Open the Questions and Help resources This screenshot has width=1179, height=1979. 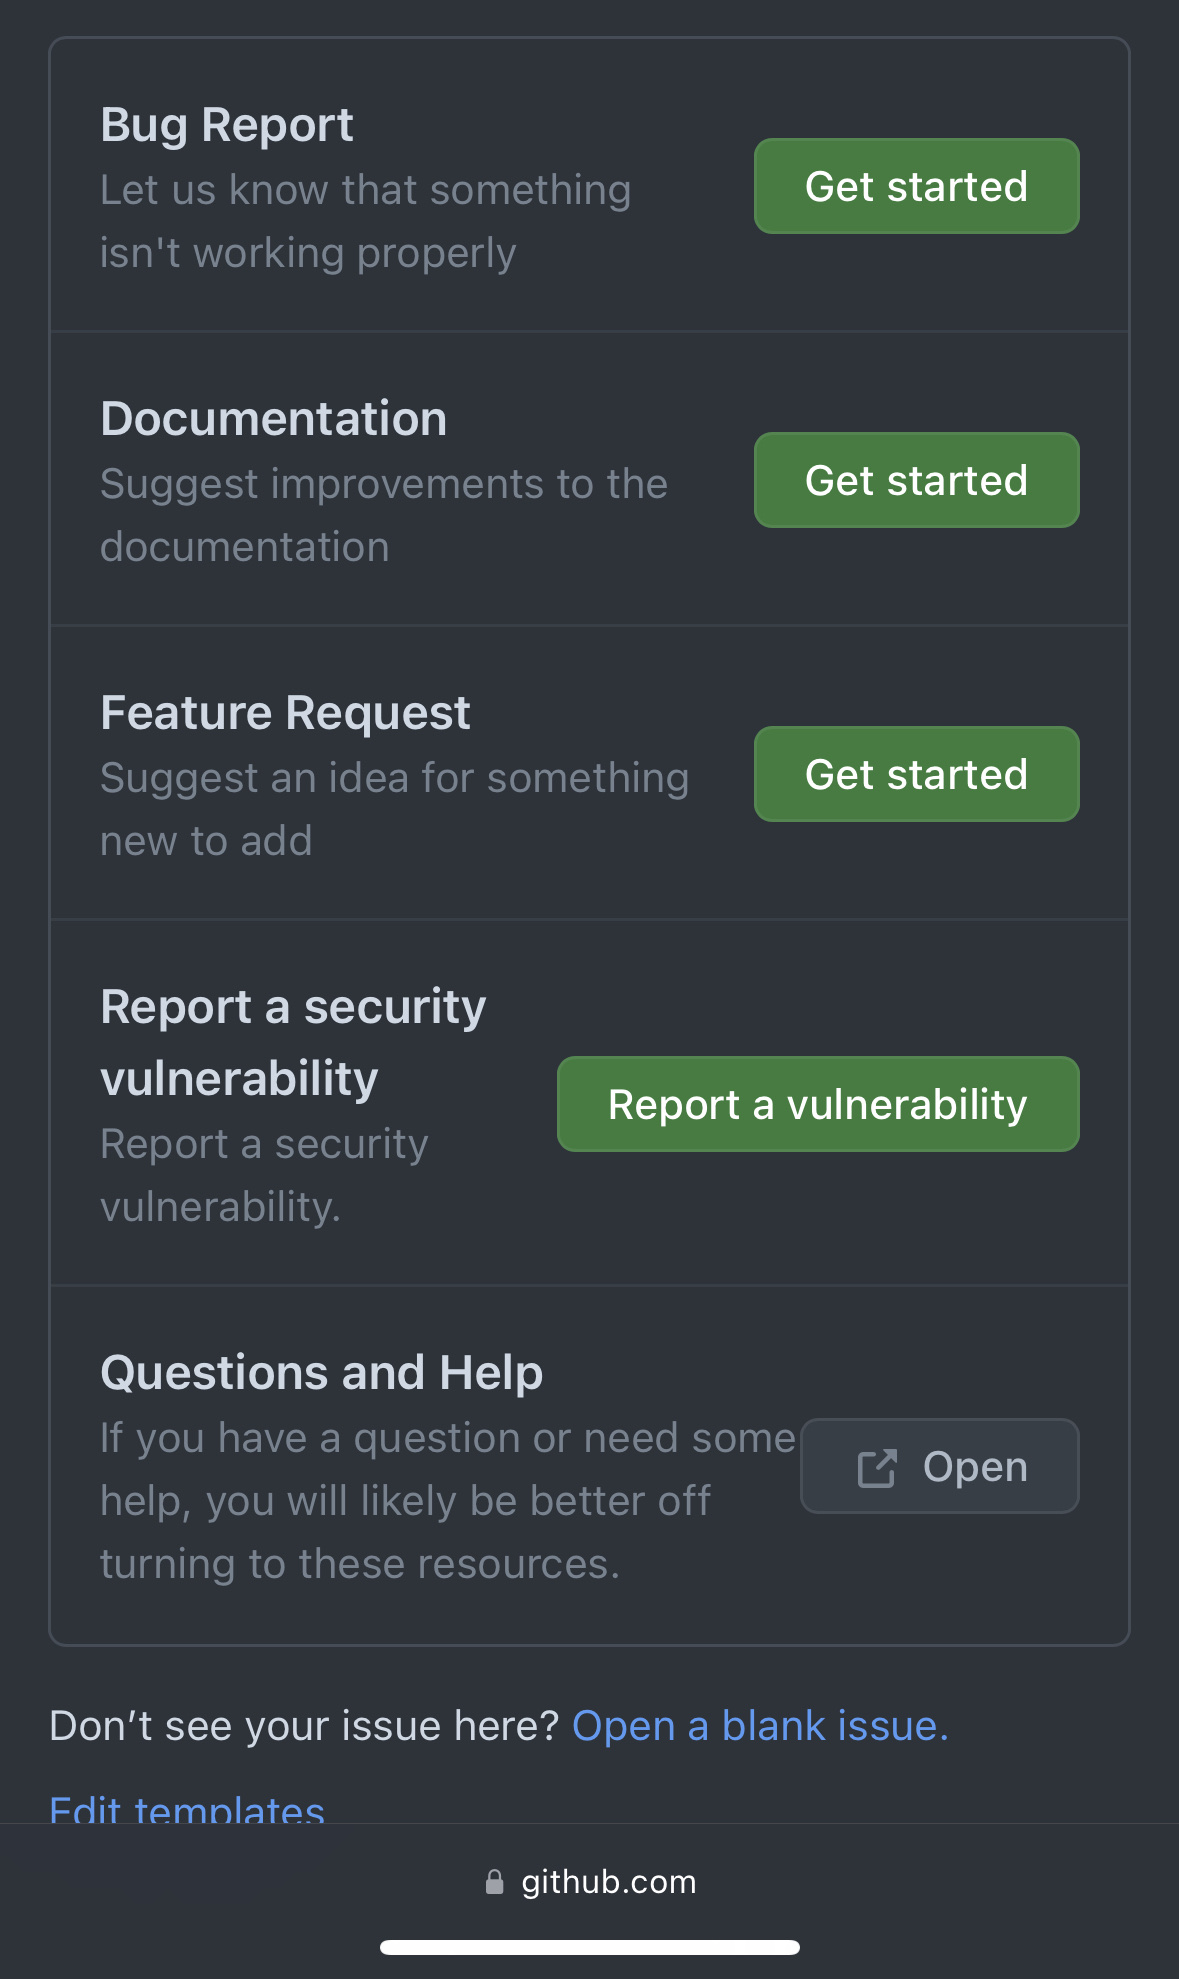coord(940,1466)
